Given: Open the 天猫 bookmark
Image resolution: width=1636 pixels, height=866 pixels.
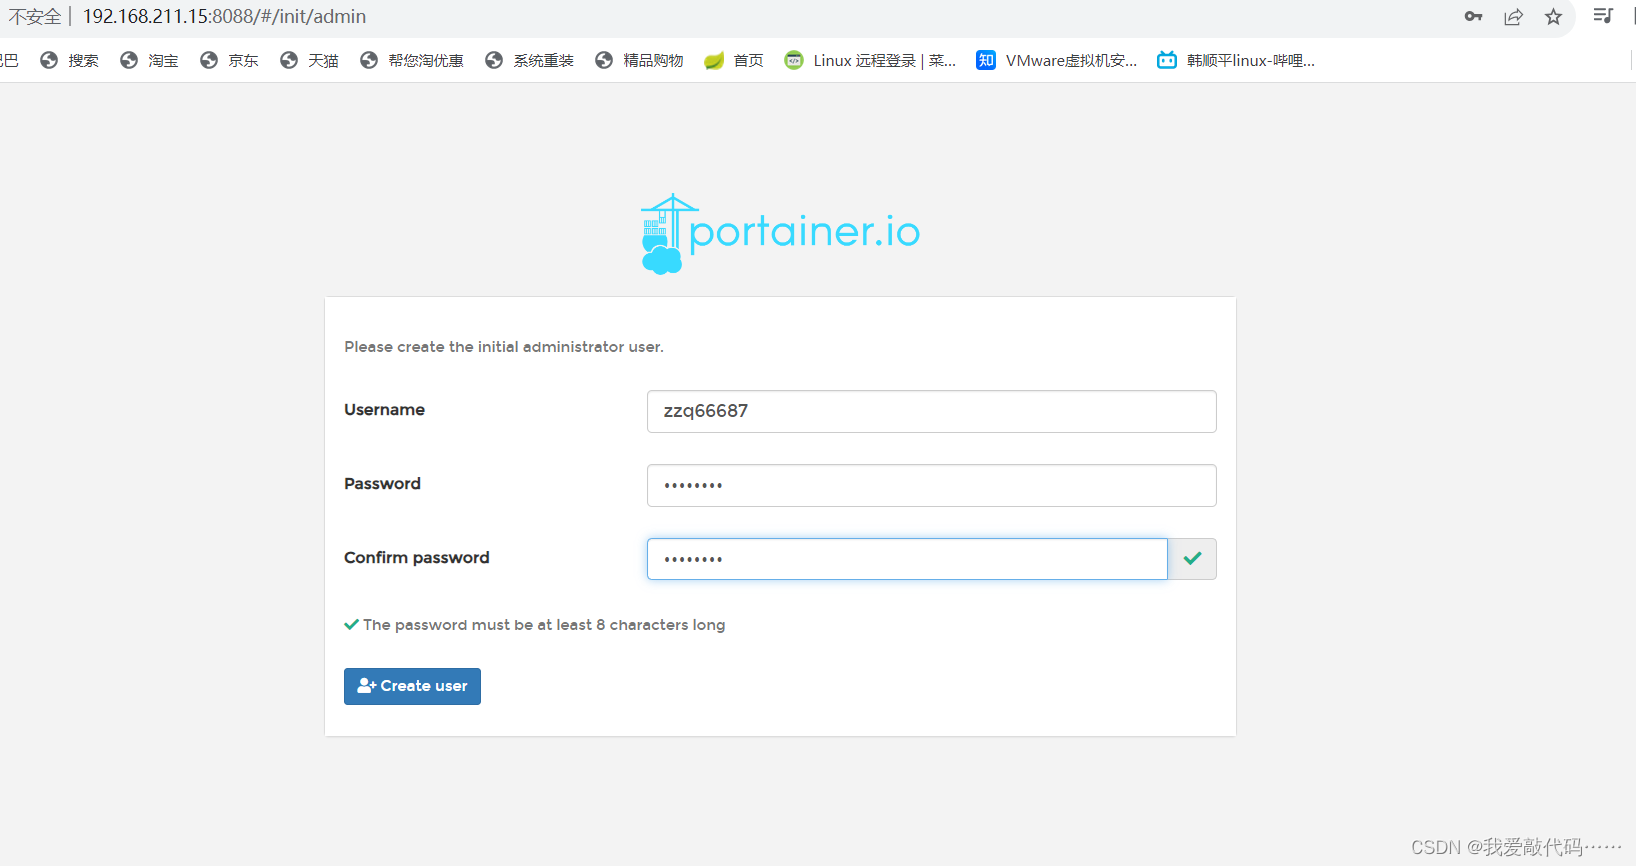Looking at the screenshot, I should point(309,60).
